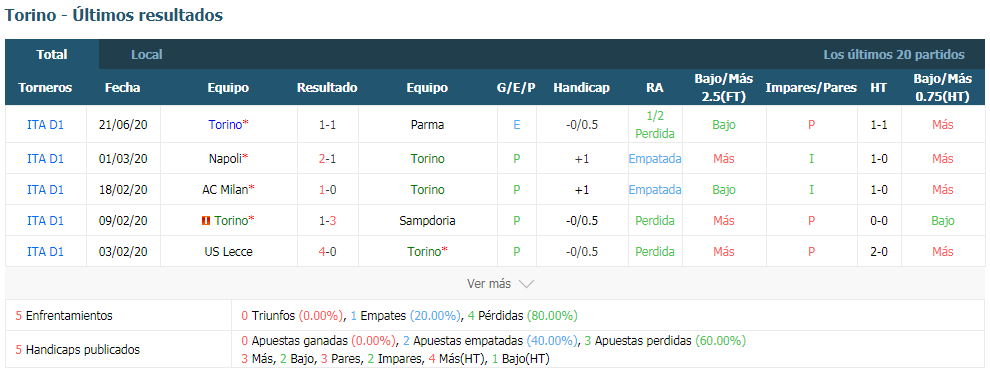Open the AC Milan team link
Screen dimensions: 990x373
tap(225, 190)
